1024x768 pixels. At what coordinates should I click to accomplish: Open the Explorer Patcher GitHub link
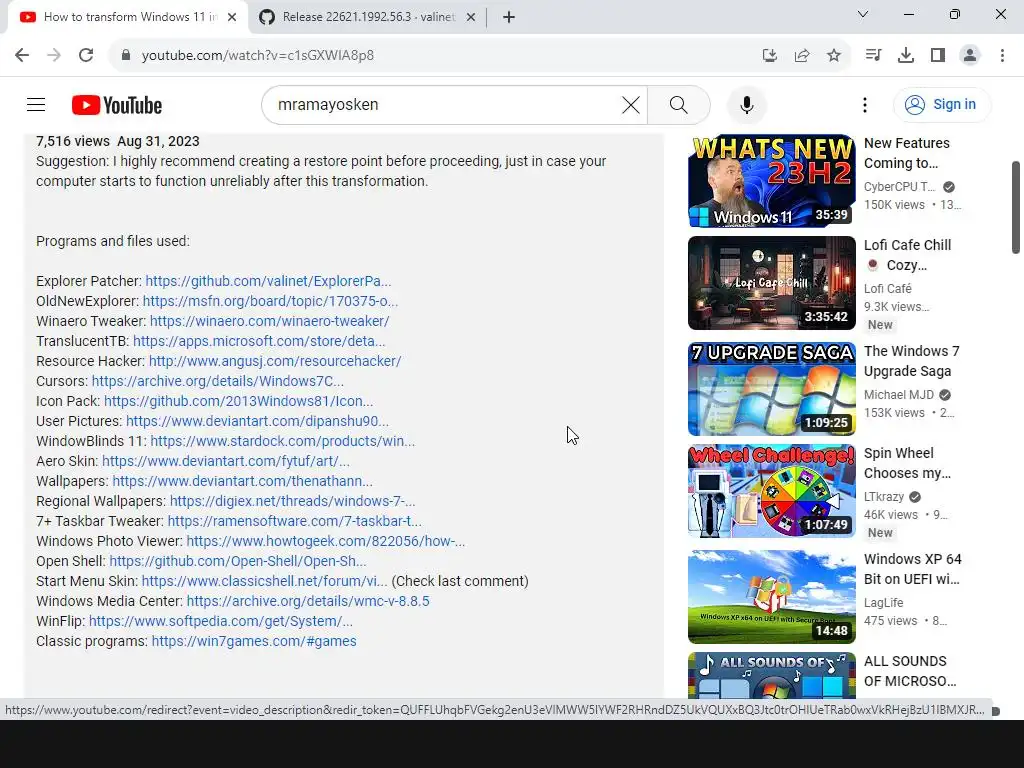coord(268,281)
